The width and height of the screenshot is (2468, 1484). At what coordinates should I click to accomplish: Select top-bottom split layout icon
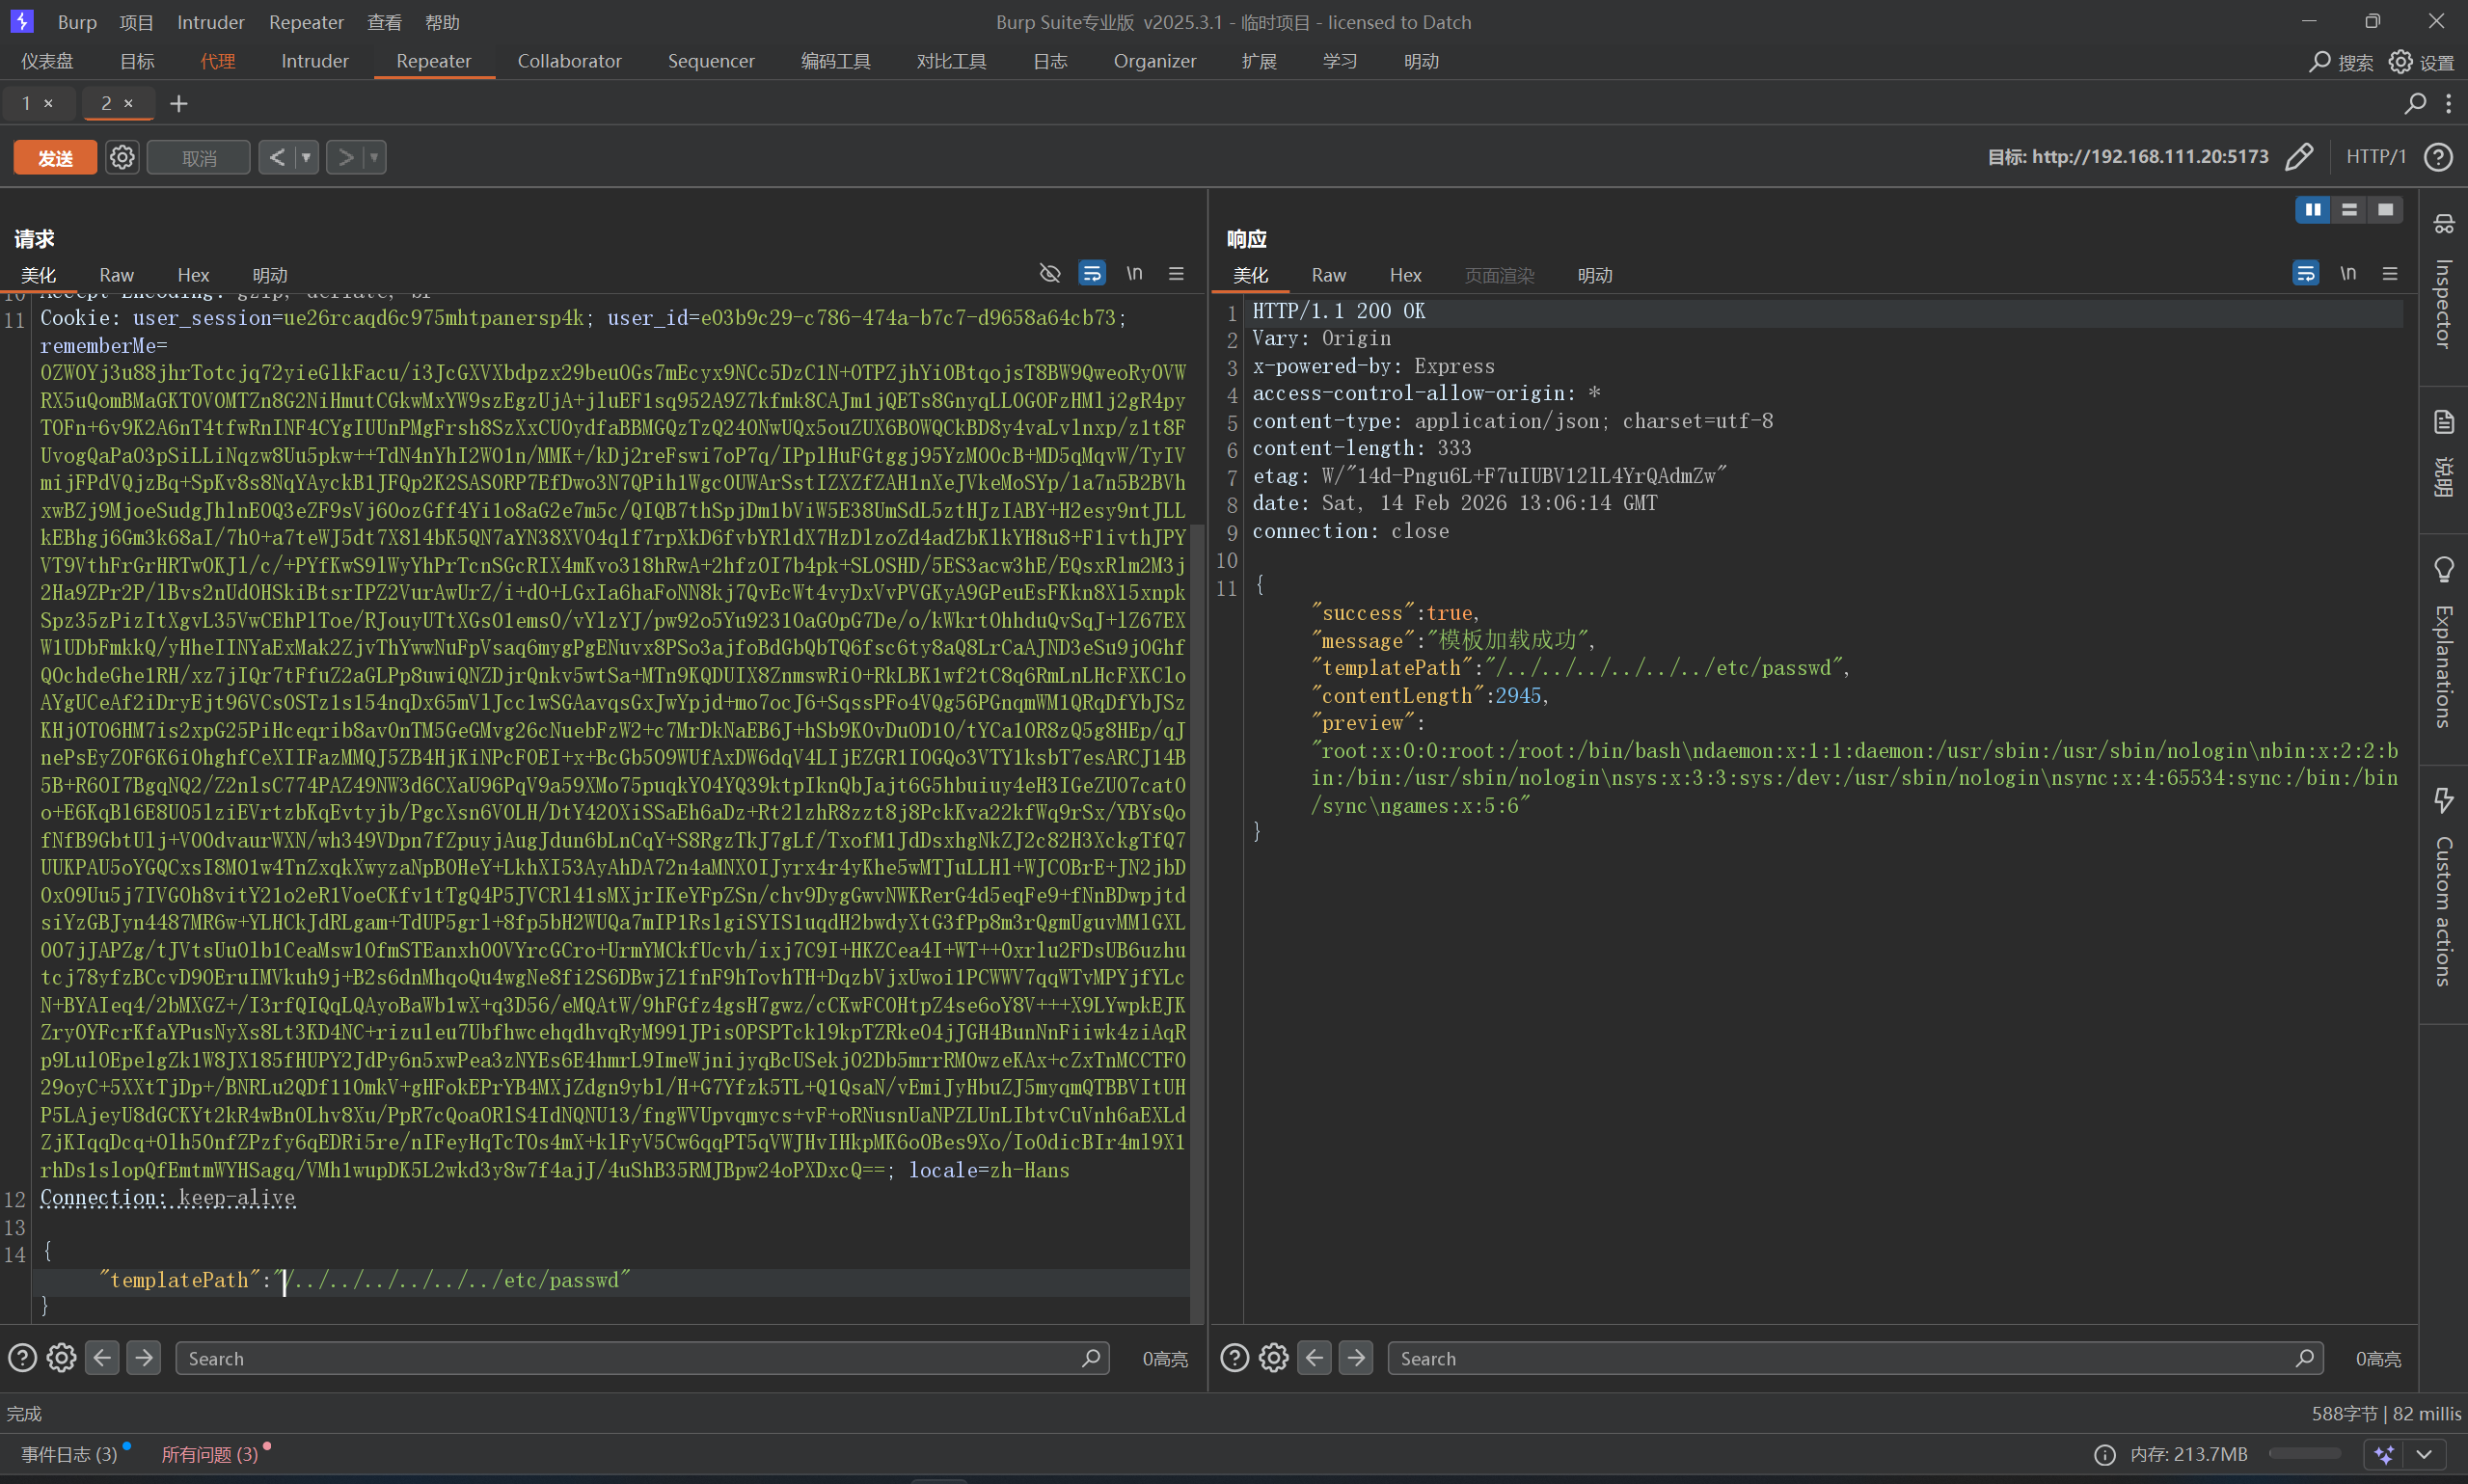pos(2349,209)
